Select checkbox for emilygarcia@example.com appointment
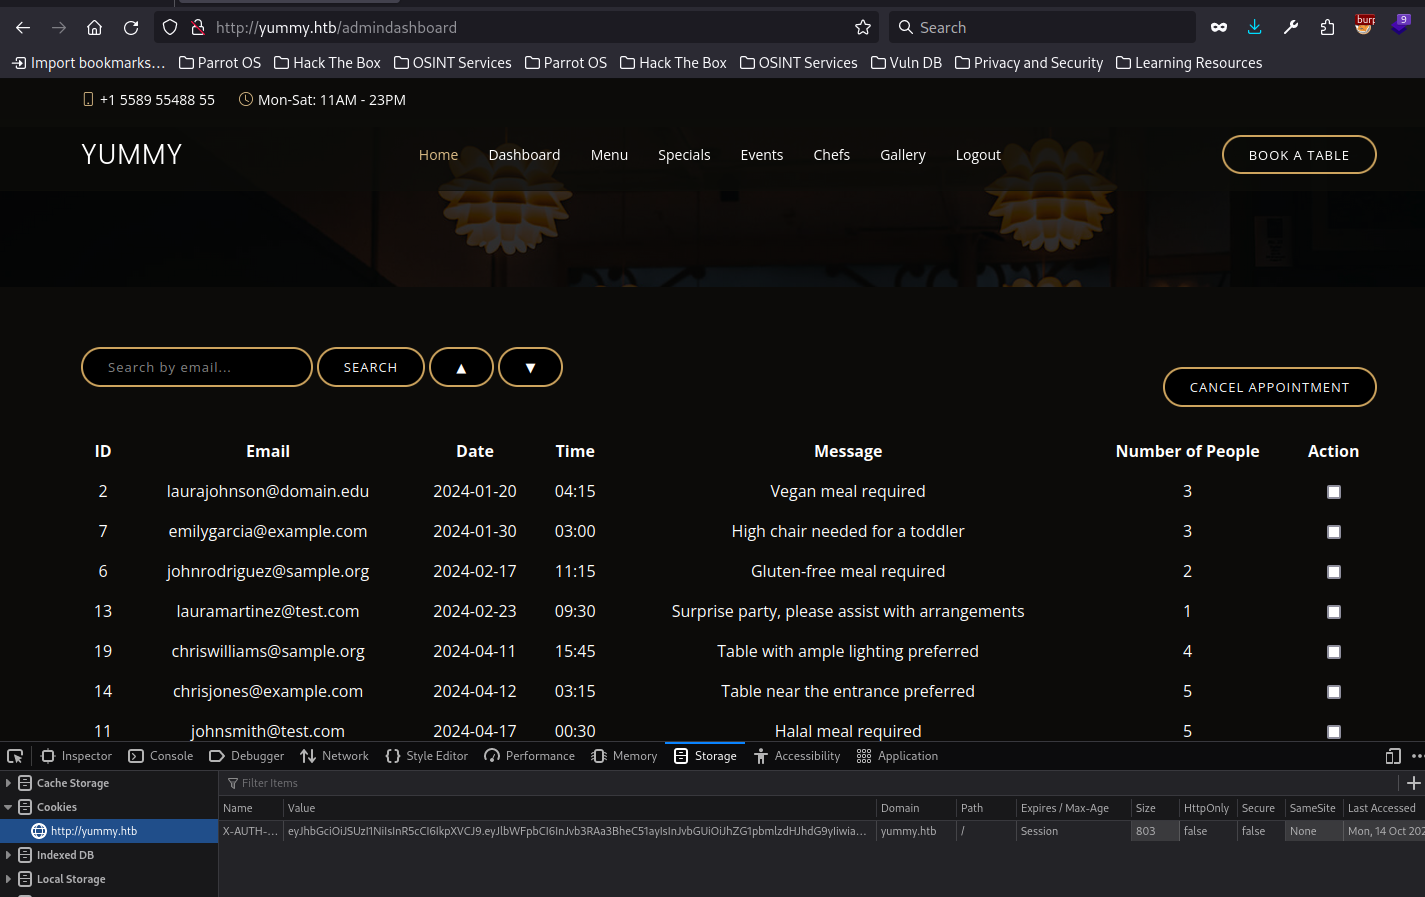Viewport: 1425px width, 897px height. tap(1333, 532)
